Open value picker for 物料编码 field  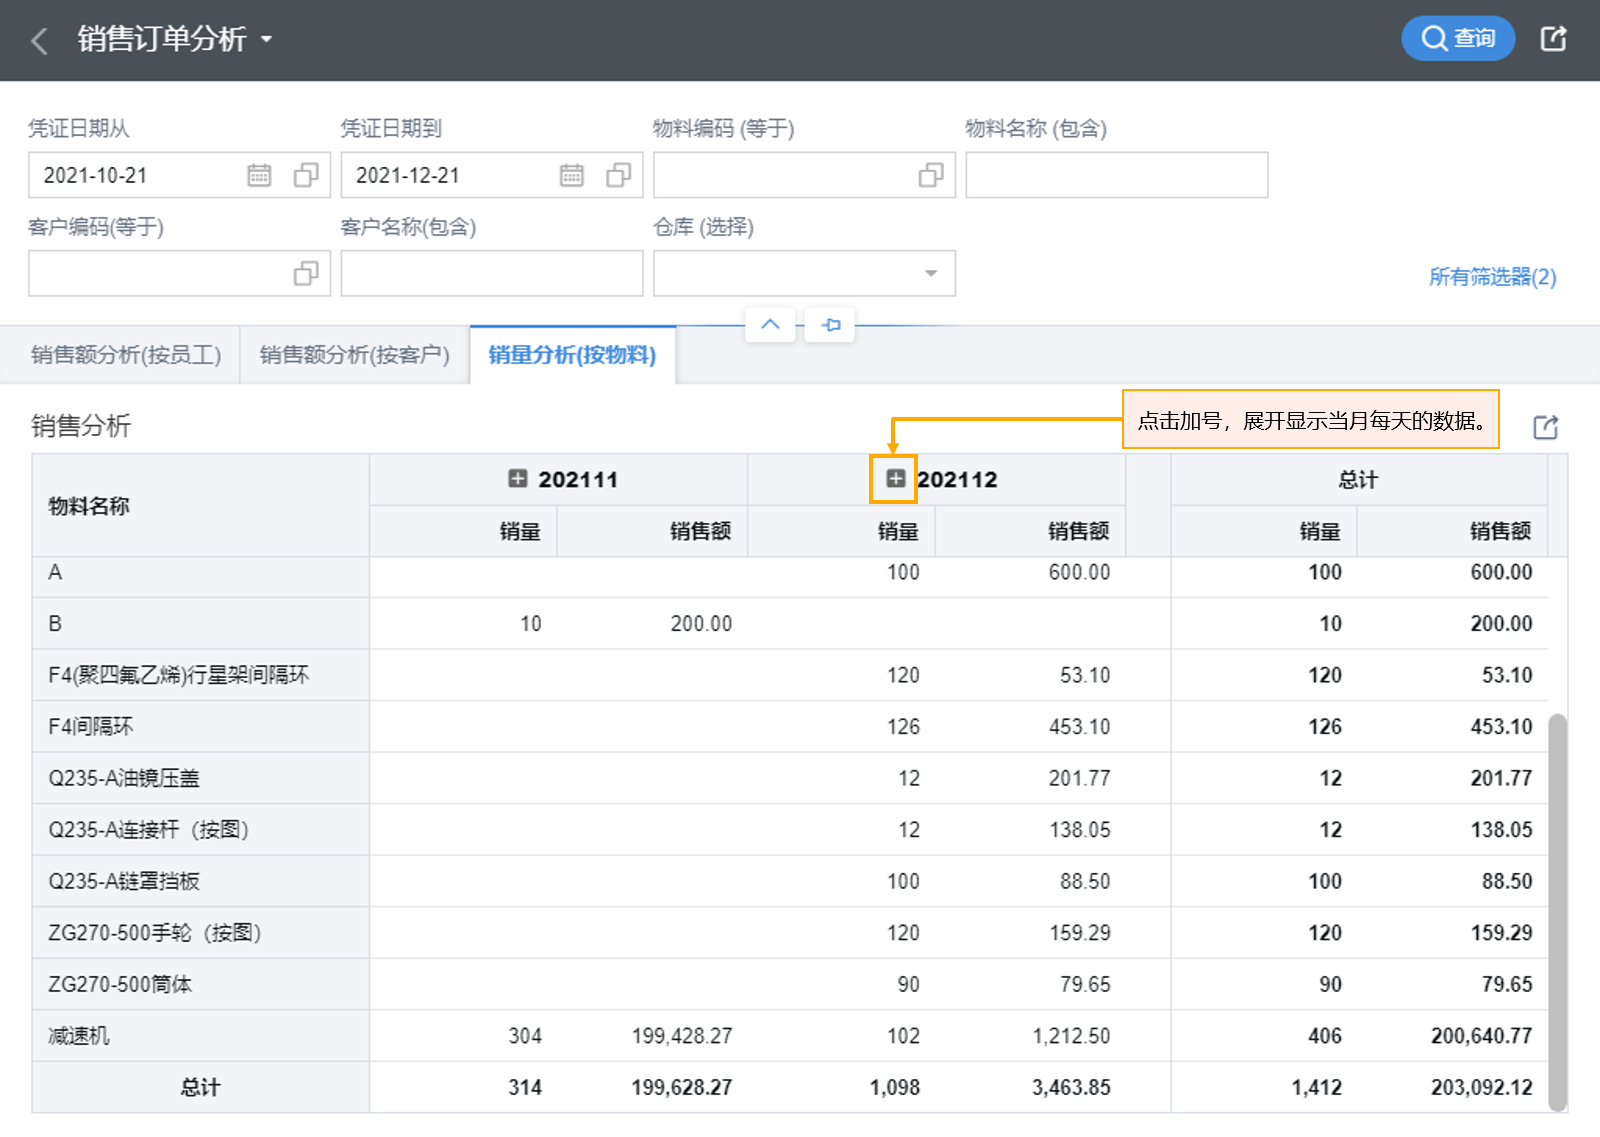tap(931, 175)
